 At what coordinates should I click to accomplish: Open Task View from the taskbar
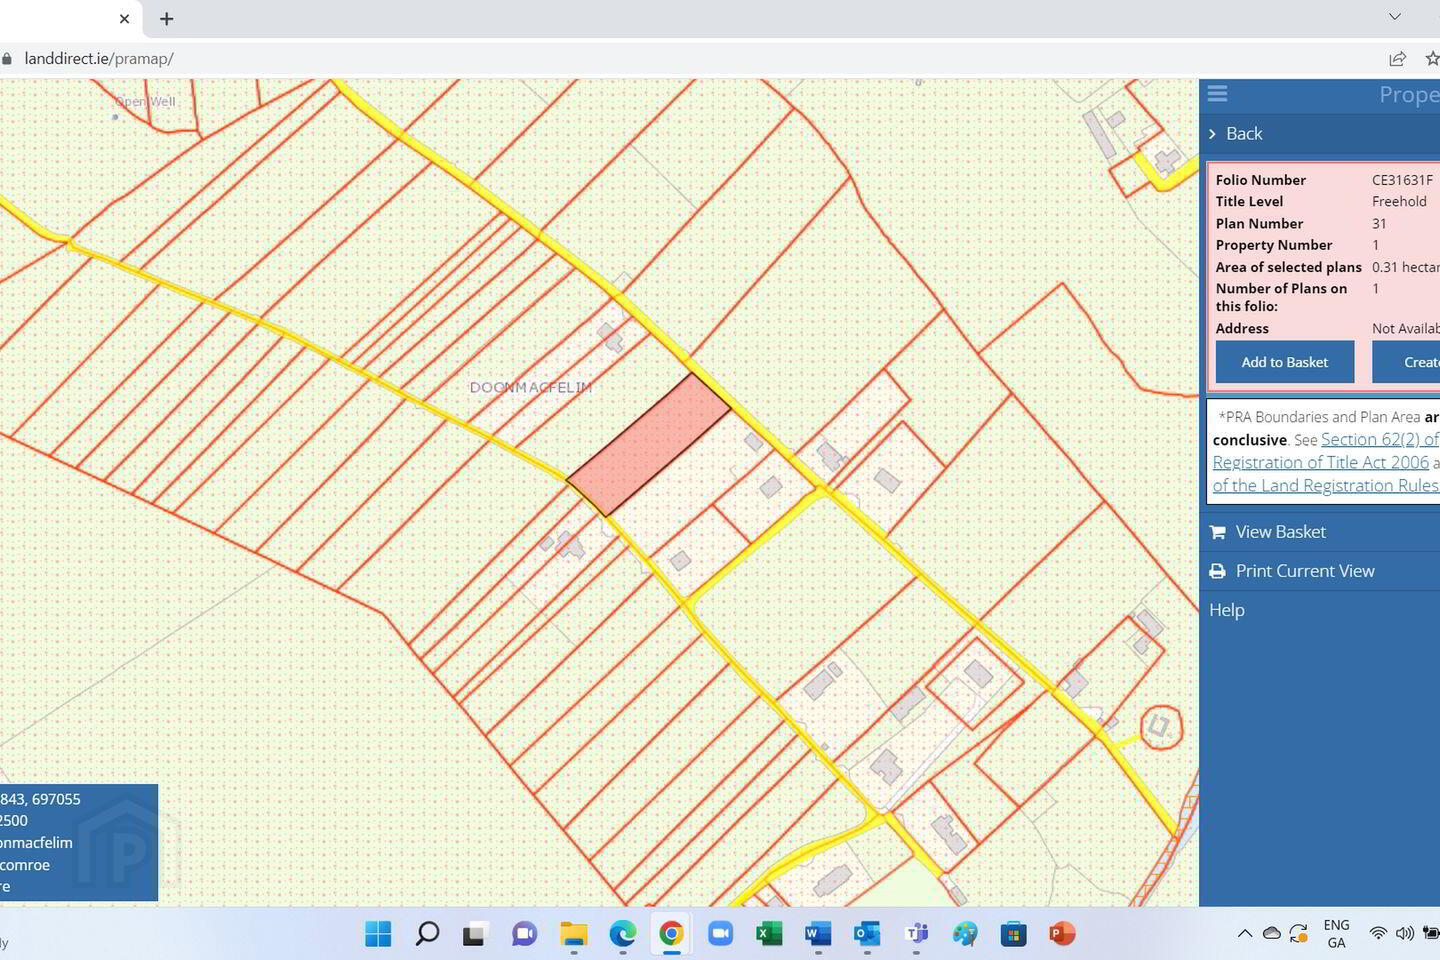(x=475, y=934)
